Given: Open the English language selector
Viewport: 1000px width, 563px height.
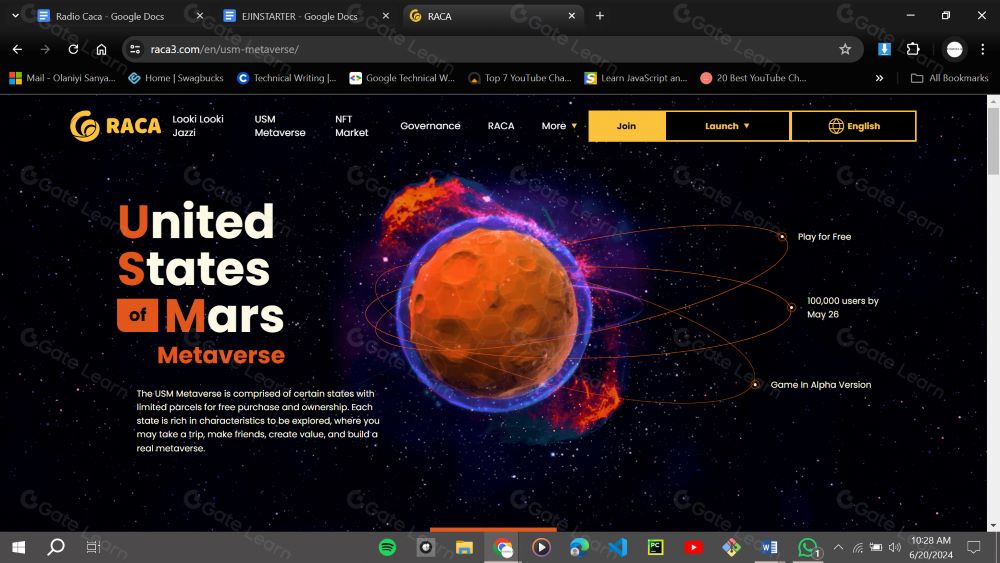Looking at the screenshot, I should click(x=853, y=126).
